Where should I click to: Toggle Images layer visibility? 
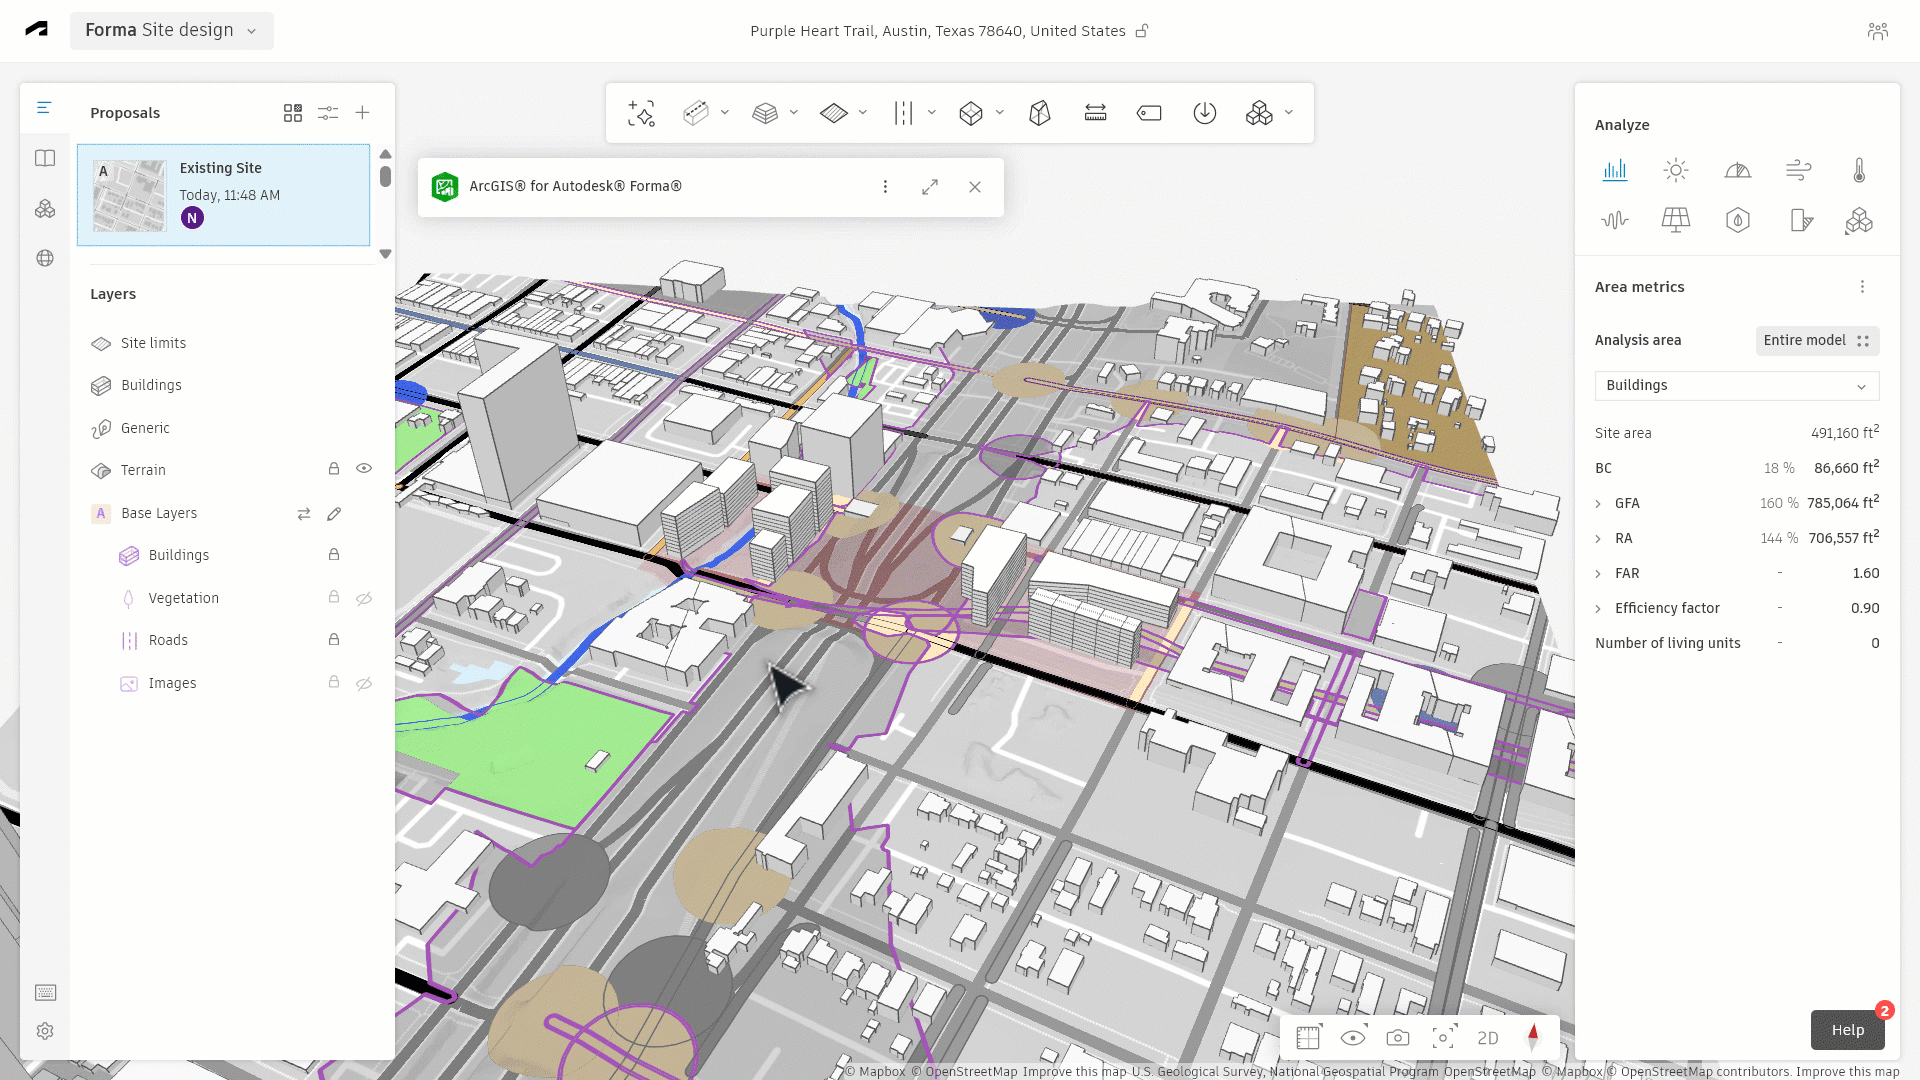pos(364,683)
